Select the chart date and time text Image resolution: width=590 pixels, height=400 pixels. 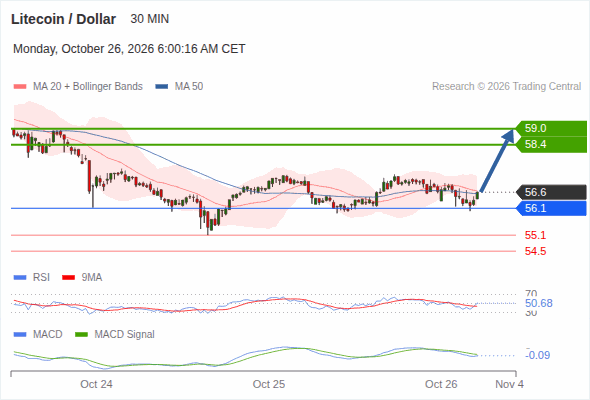tap(129, 49)
